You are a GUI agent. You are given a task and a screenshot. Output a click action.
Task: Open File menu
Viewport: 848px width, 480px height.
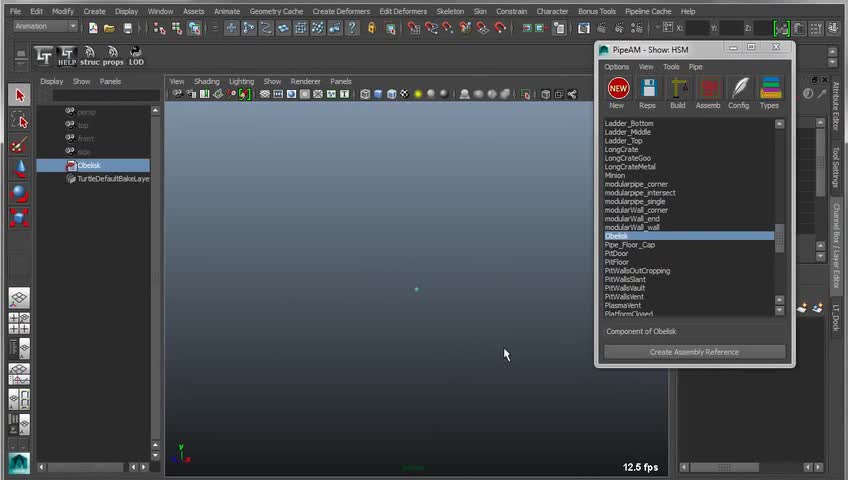[15, 11]
